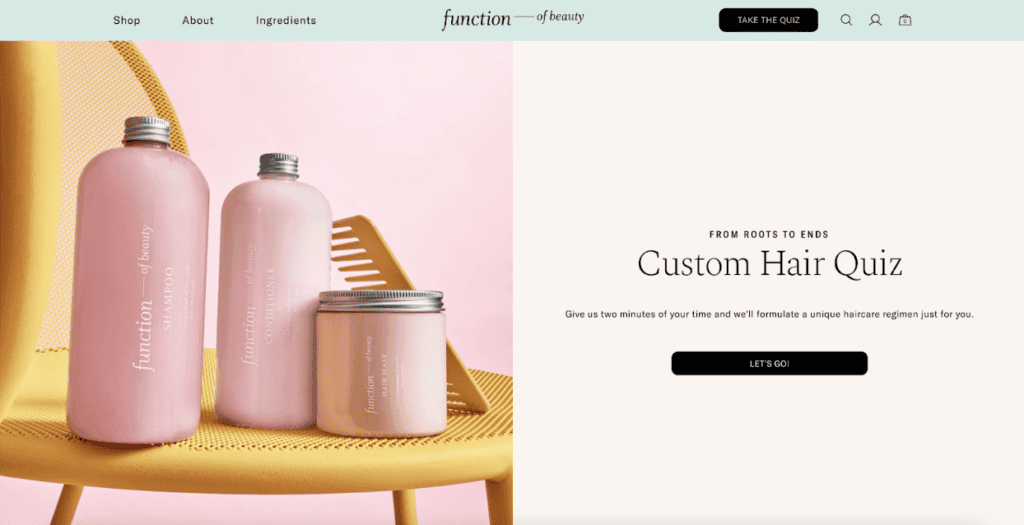The height and width of the screenshot is (525, 1024).
Task: Click the Custom Hair Quiz heading
Action: pos(769,264)
